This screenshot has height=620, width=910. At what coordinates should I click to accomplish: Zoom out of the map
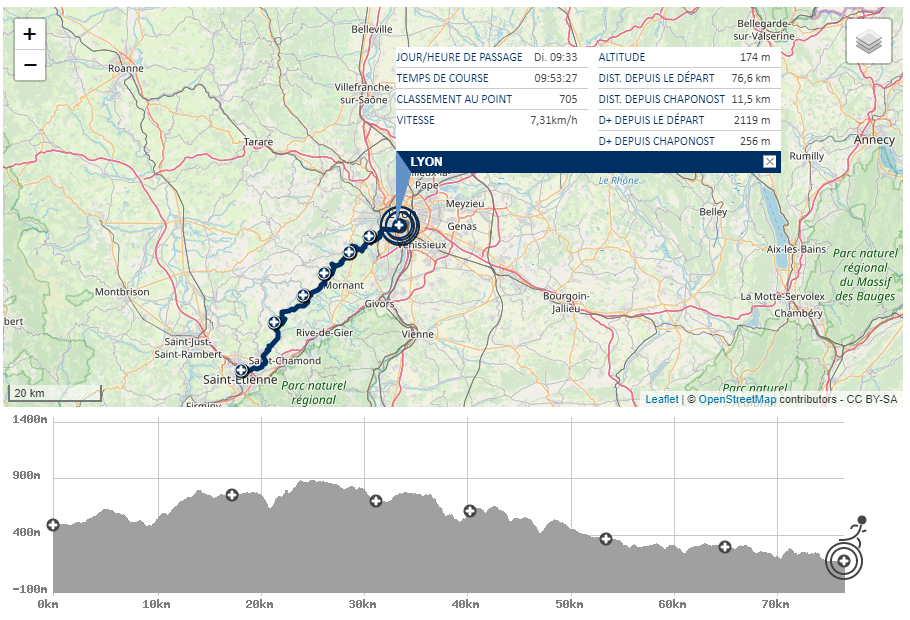coord(30,66)
